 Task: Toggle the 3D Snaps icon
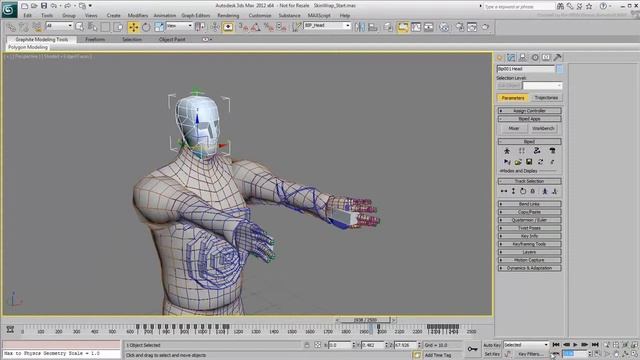[x=244, y=27]
